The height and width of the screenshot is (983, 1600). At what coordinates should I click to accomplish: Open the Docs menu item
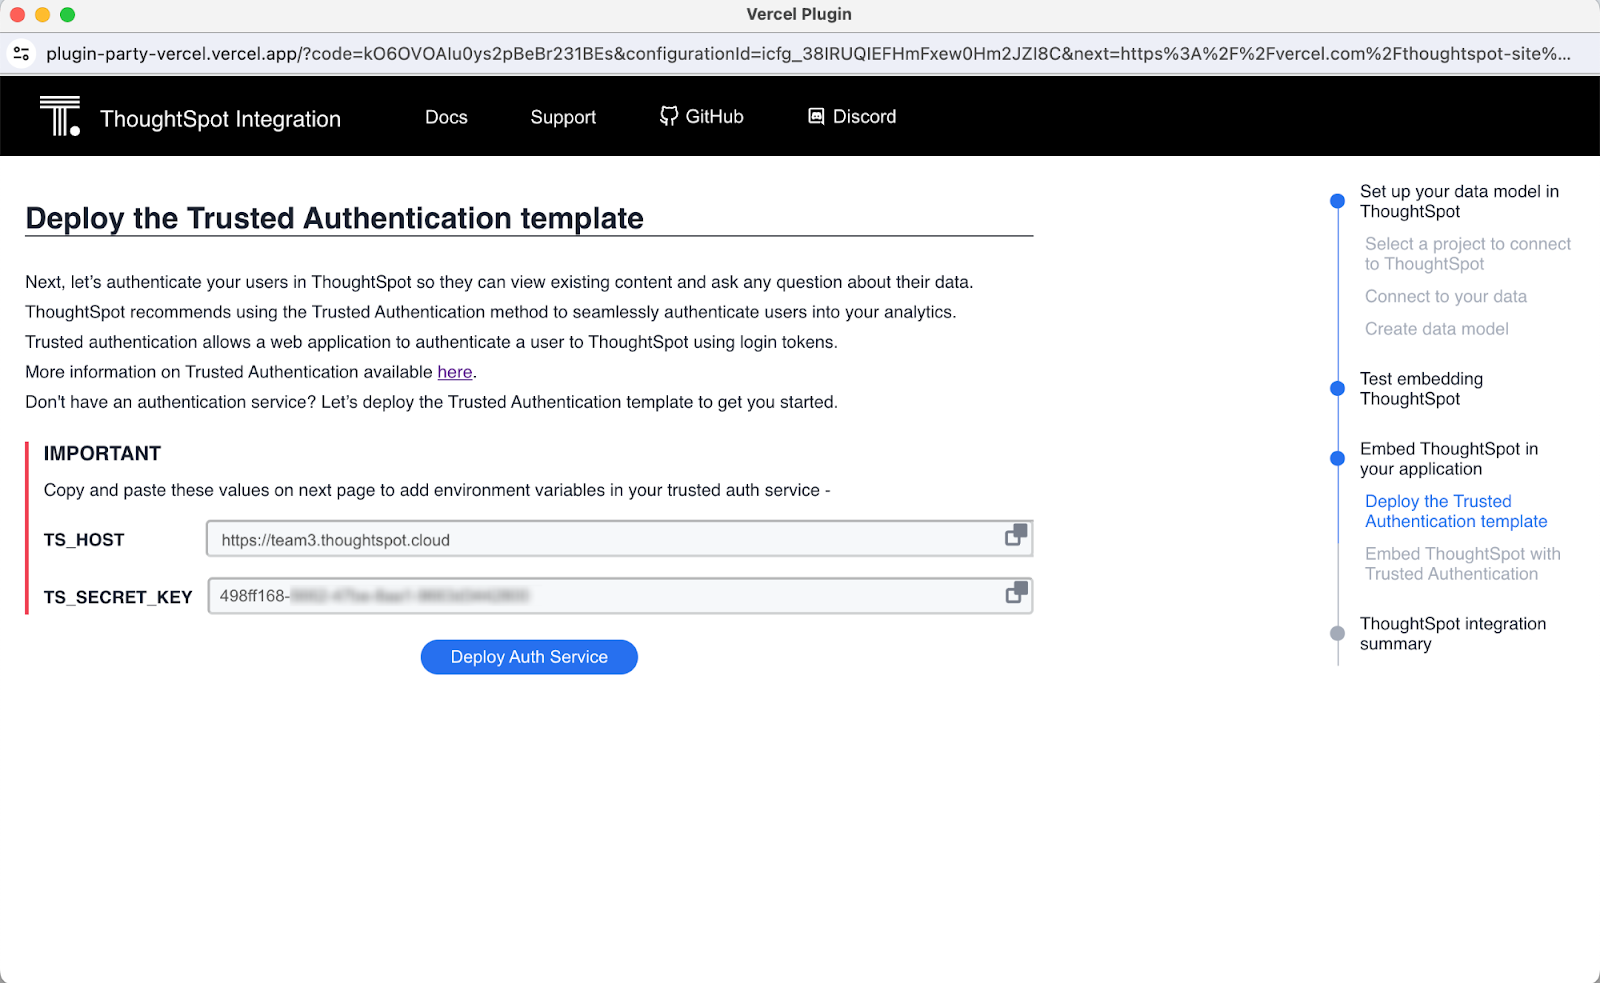coord(446,117)
